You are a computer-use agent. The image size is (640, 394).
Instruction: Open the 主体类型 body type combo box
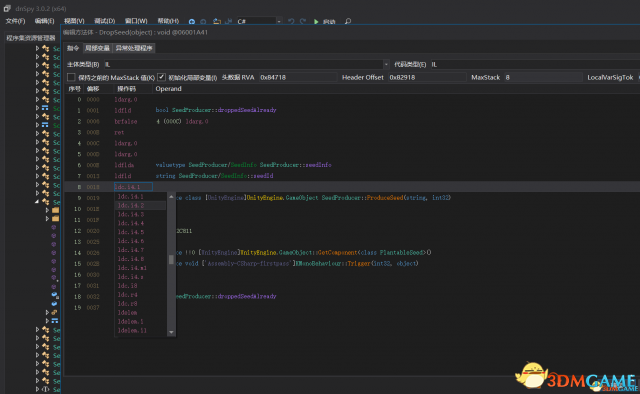(x=247, y=65)
